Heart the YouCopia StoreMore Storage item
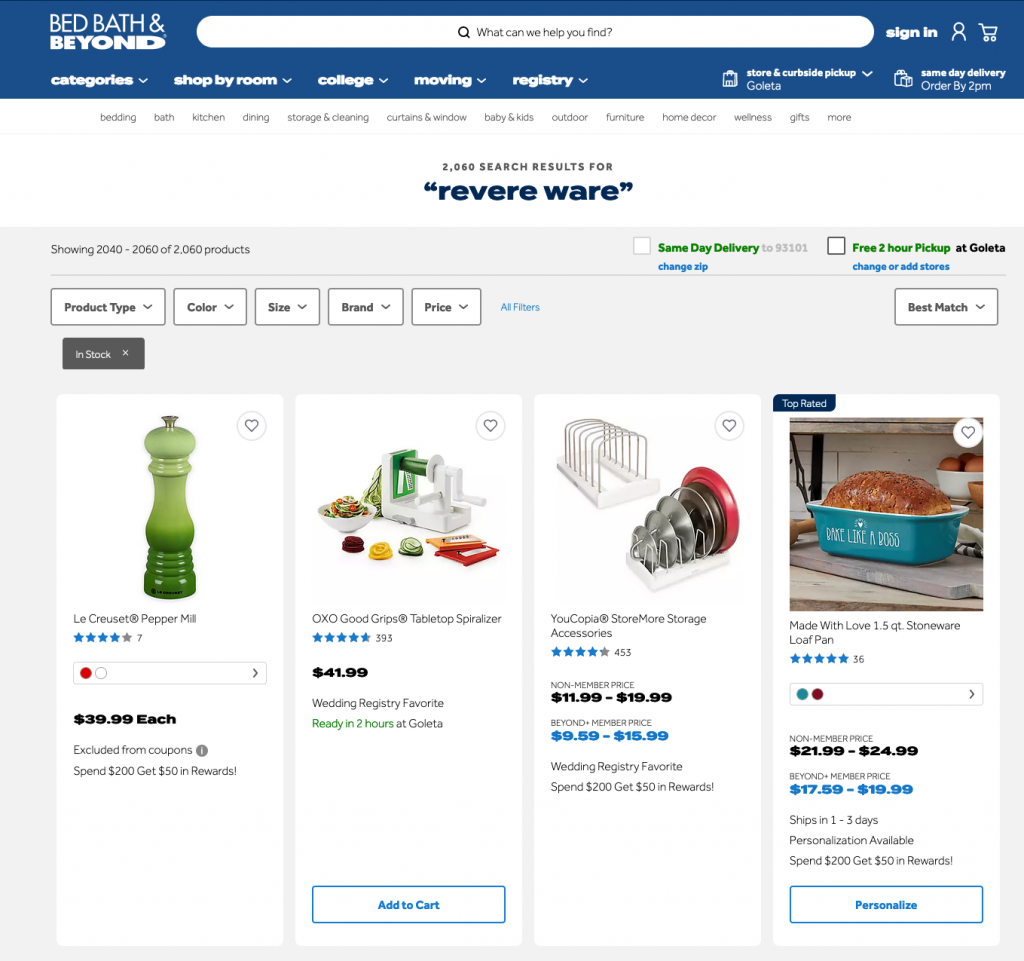This screenshot has width=1024, height=961. point(729,426)
